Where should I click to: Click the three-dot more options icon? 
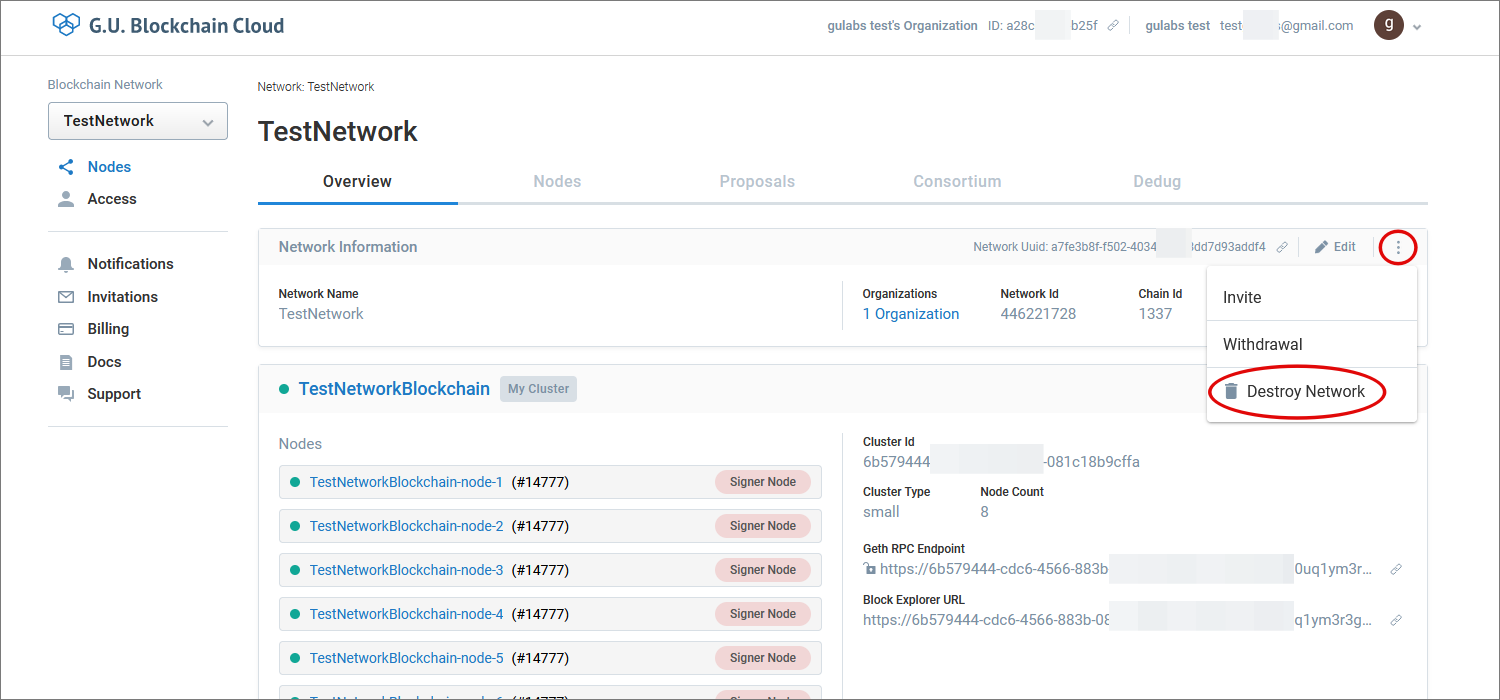(1397, 247)
